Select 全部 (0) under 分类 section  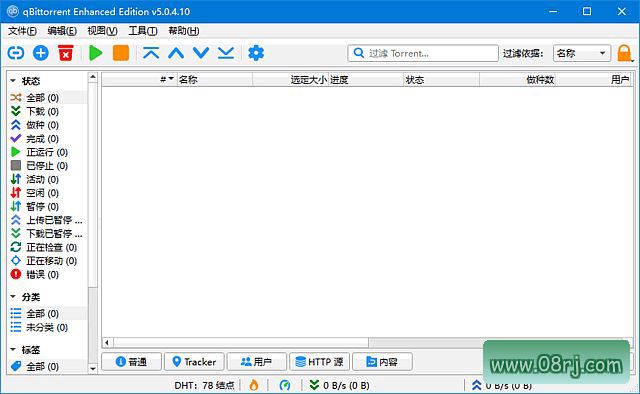(47, 314)
